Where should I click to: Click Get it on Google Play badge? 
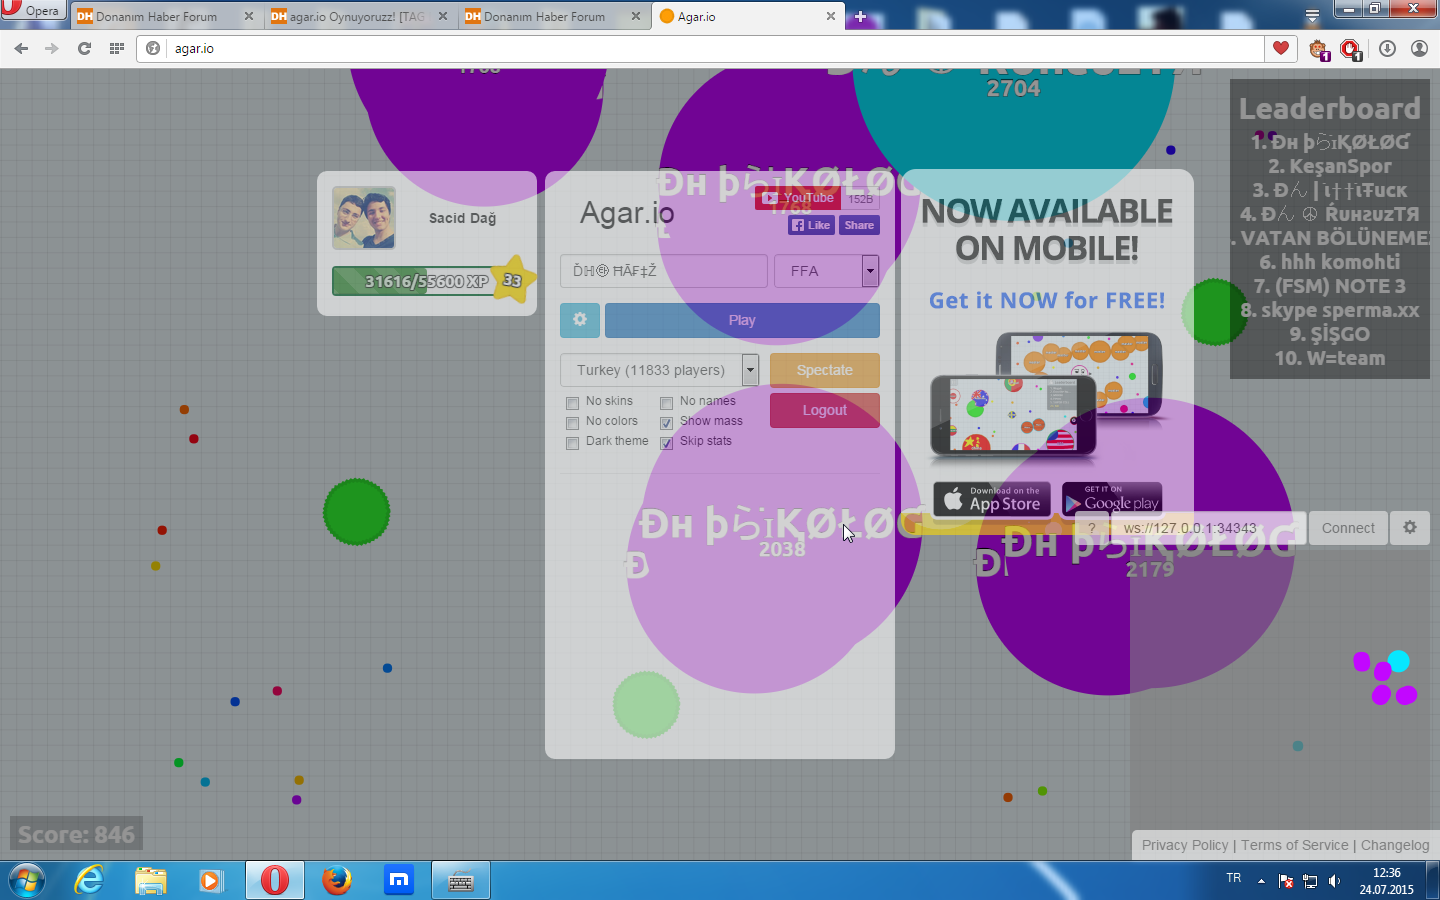1112,499
